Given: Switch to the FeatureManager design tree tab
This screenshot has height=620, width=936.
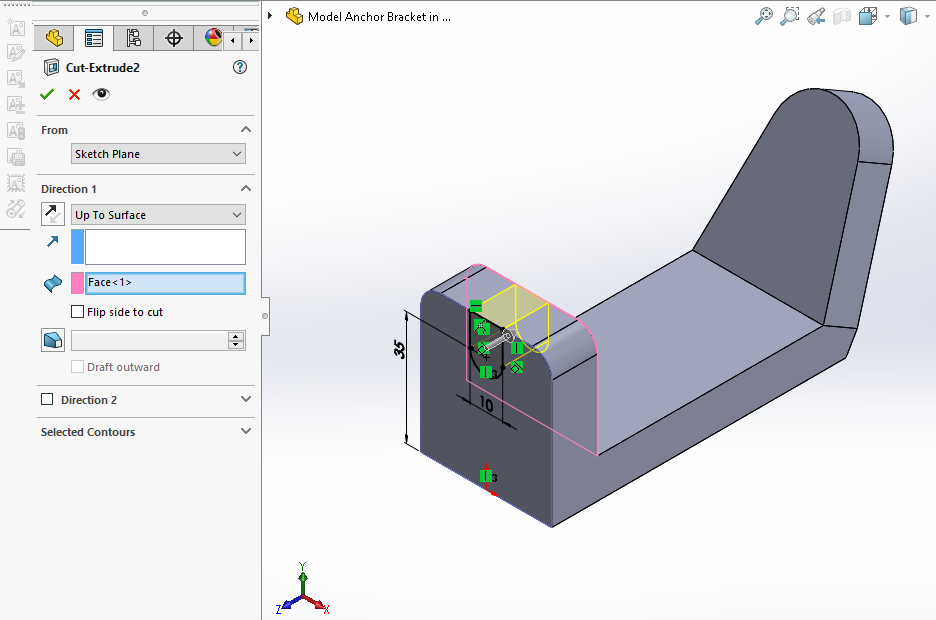Looking at the screenshot, I should [x=54, y=38].
